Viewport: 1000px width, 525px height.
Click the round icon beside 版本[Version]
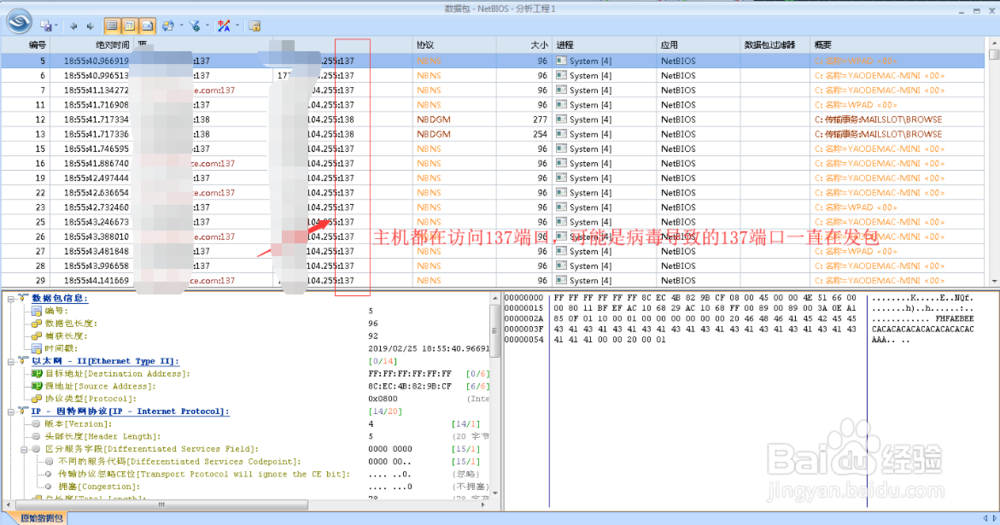tap(36, 424)
